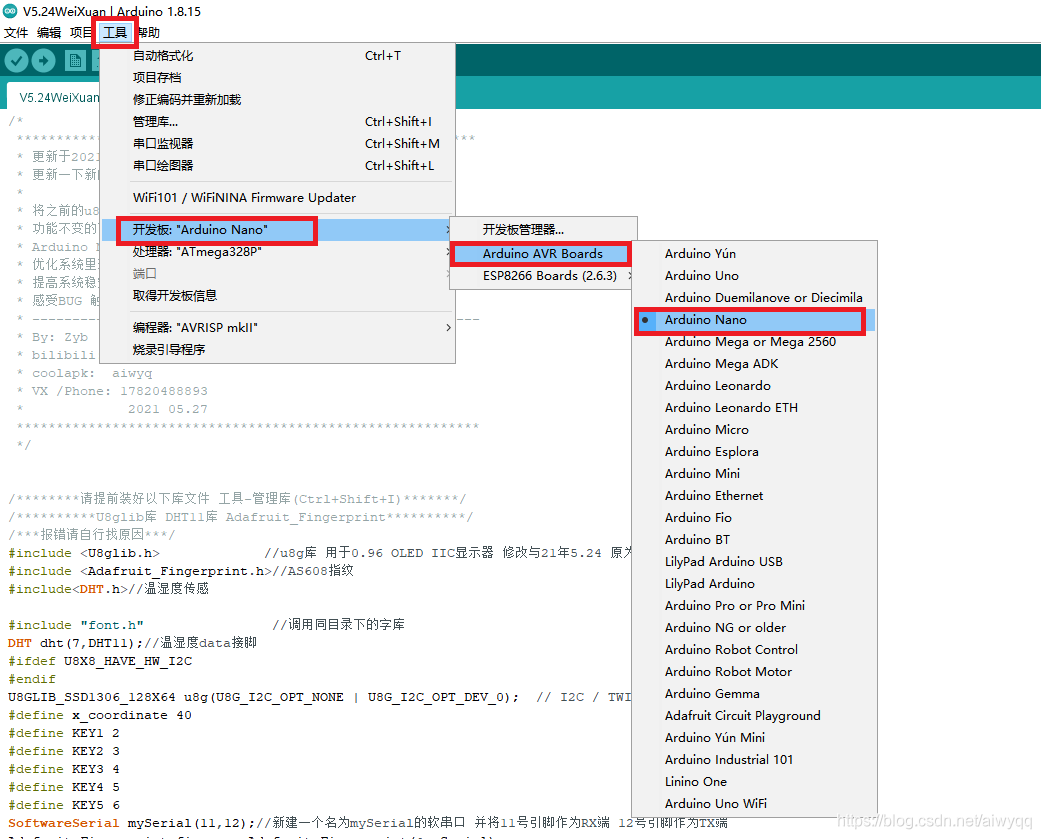Expand the Arduino AVR Boards submenu
This screenshot has height=839, width=1041.
[543, 254]
